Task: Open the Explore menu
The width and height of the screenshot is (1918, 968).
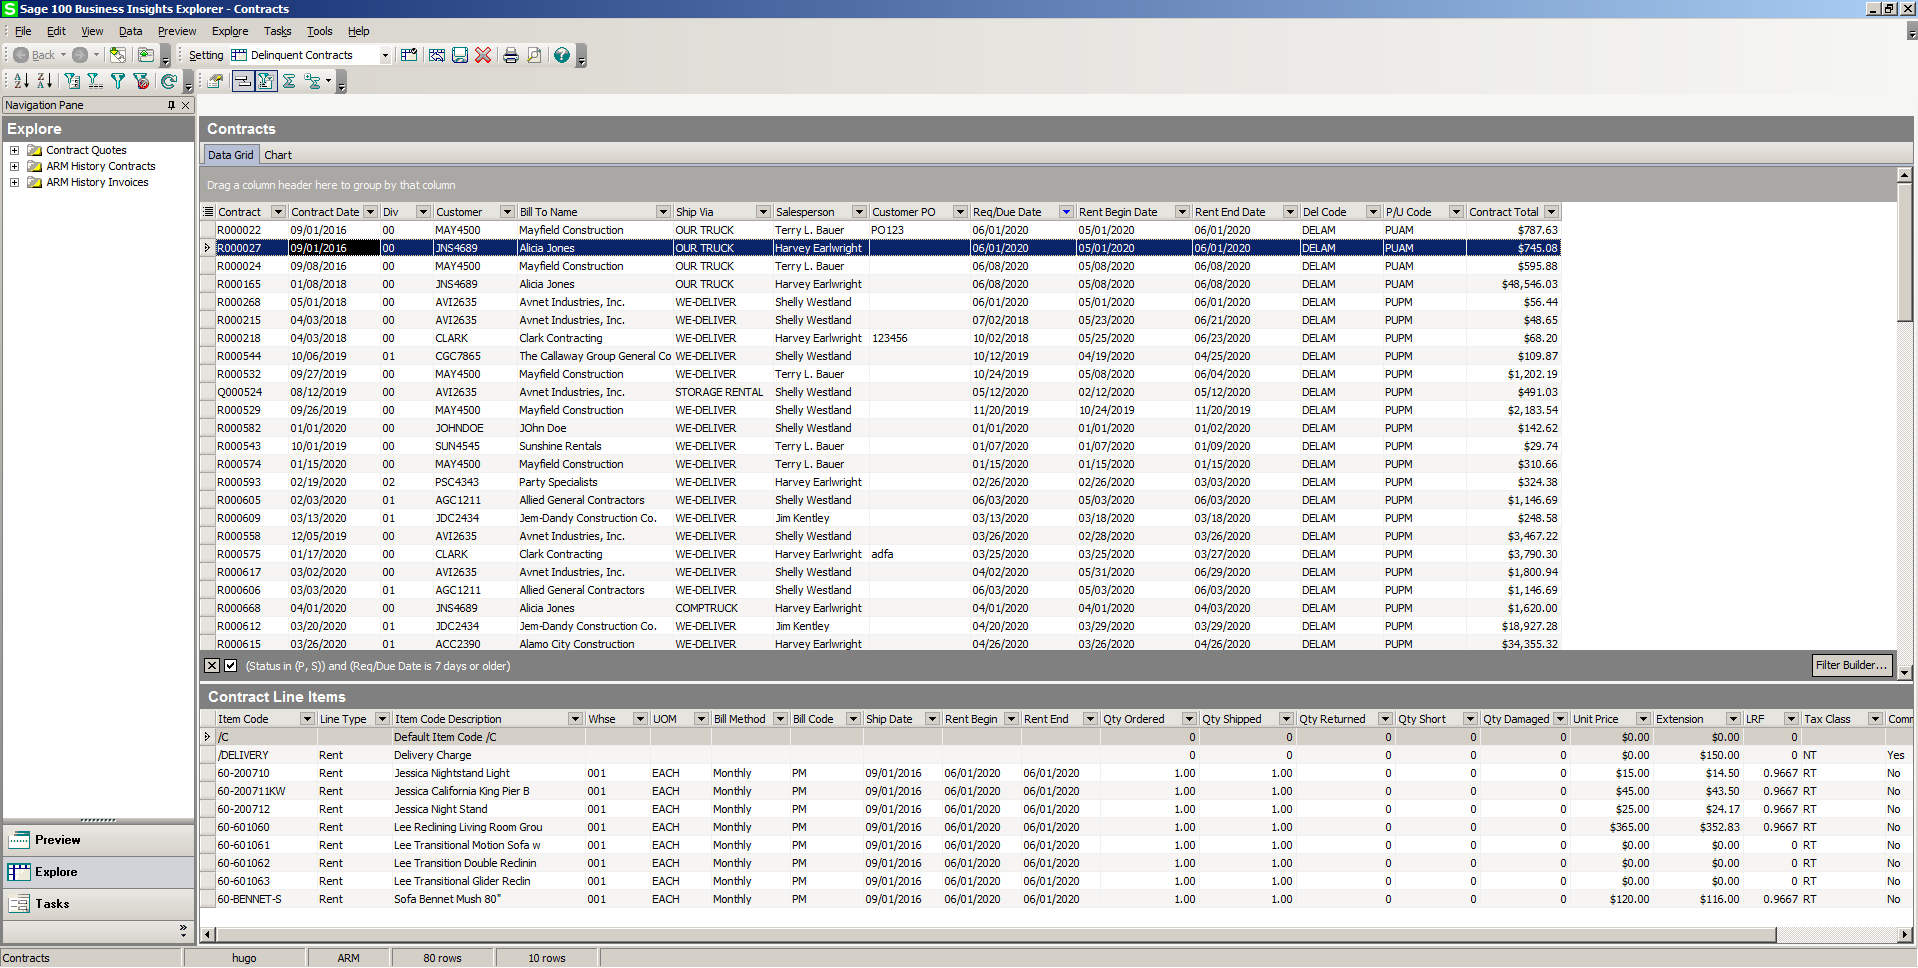Action: pyautogui.click(x=230, y=31)
